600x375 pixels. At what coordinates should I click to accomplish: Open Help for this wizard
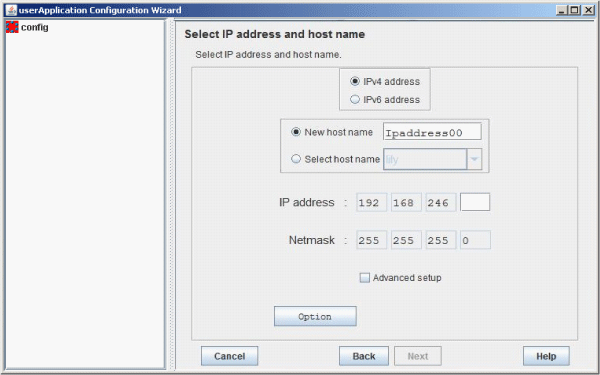[546, 356]
